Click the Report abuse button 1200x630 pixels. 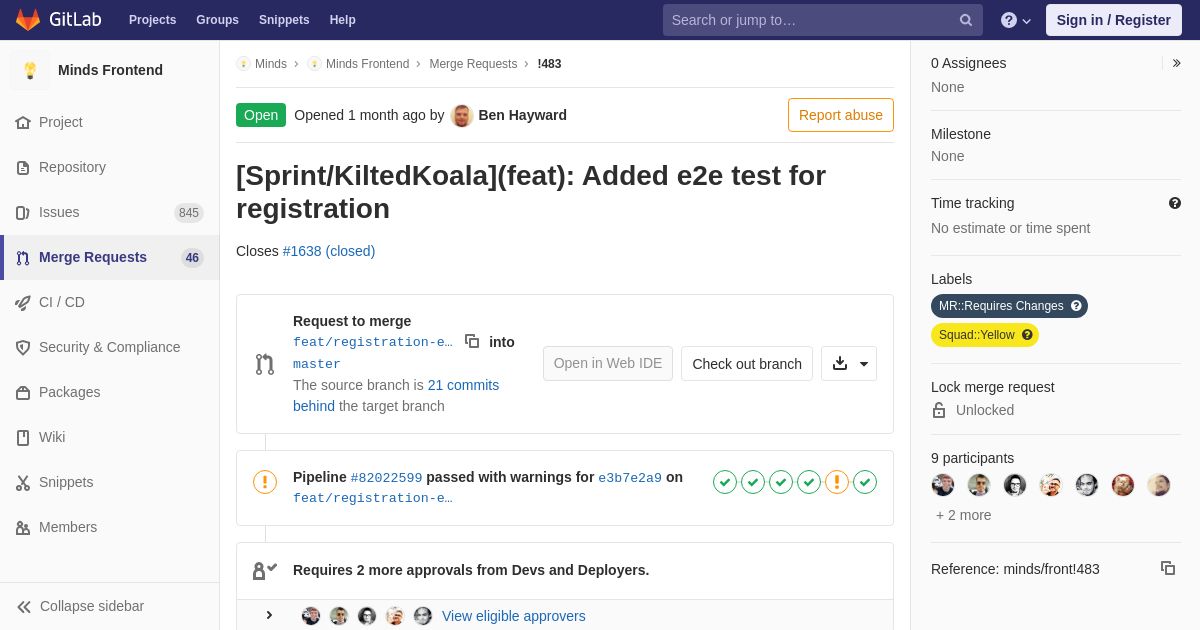click(x=841, y=115)
